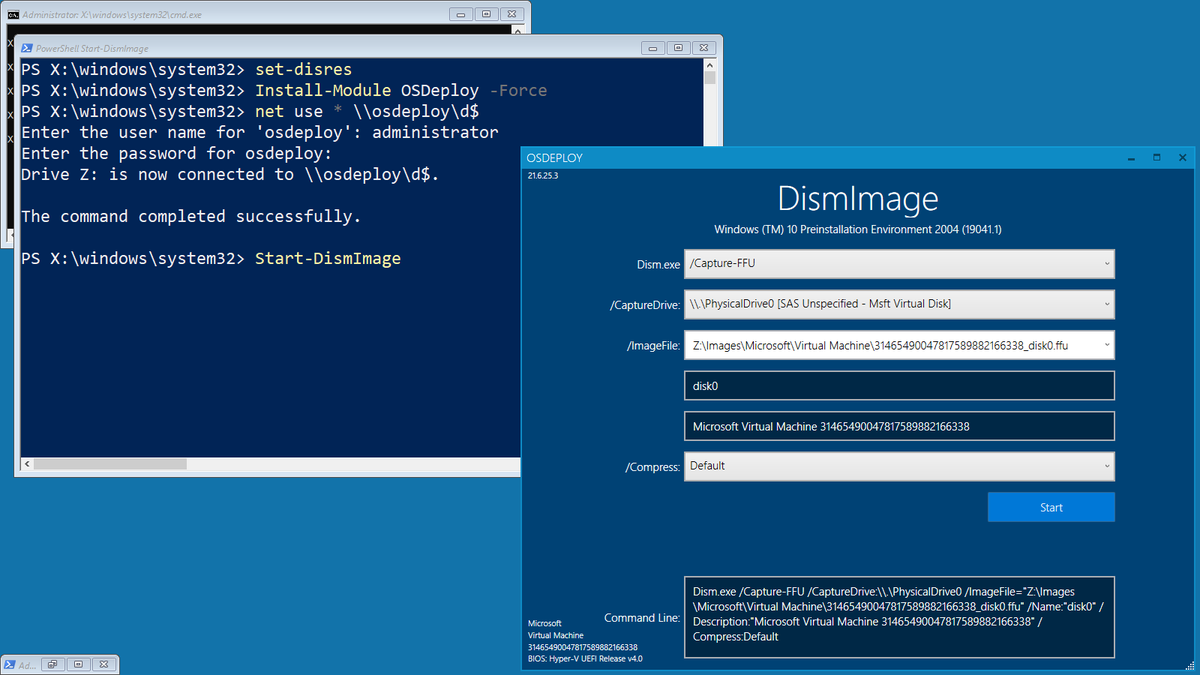The width and height of the screenshot is (1200, 675).
Task: Click 'The command completed successfully.' text
Action: [x=191, y=216]
